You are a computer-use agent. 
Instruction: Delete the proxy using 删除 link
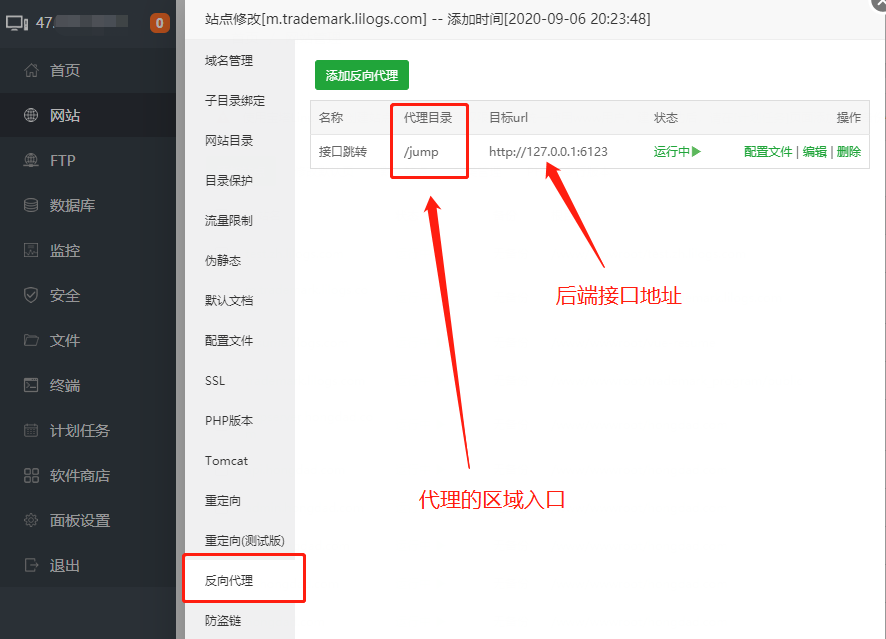848,152
